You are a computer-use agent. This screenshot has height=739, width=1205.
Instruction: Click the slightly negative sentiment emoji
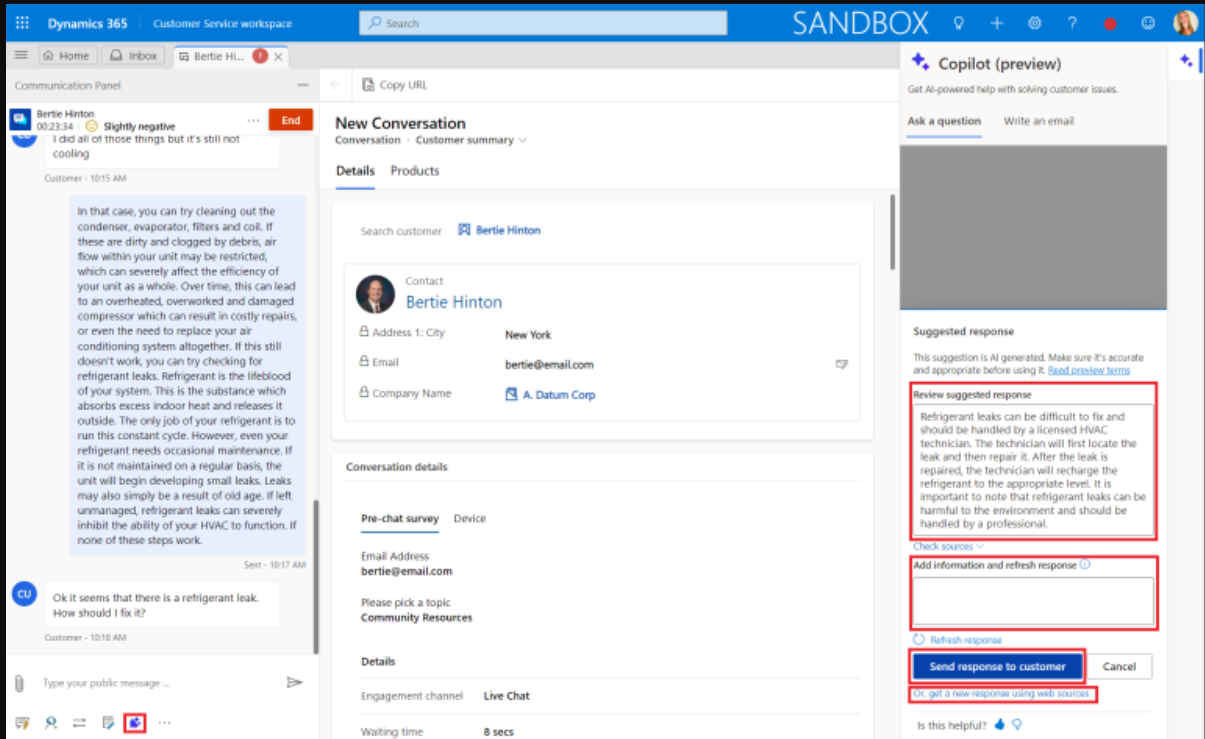coord(91,127)
